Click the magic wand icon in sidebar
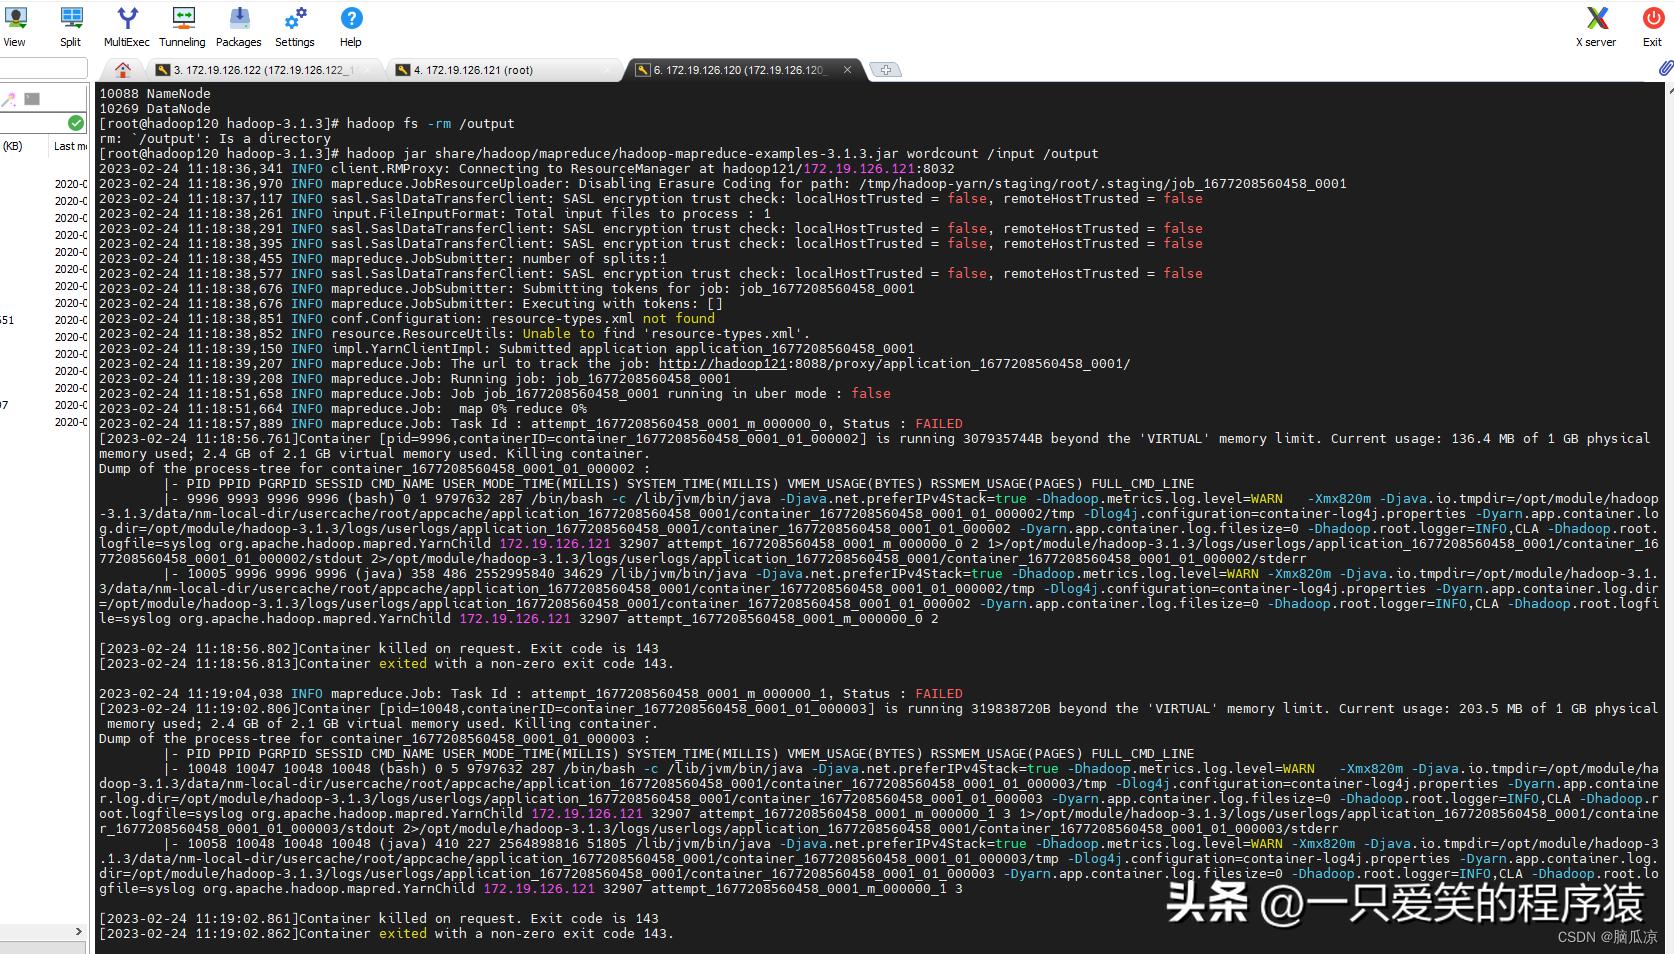 click(9, 99)
